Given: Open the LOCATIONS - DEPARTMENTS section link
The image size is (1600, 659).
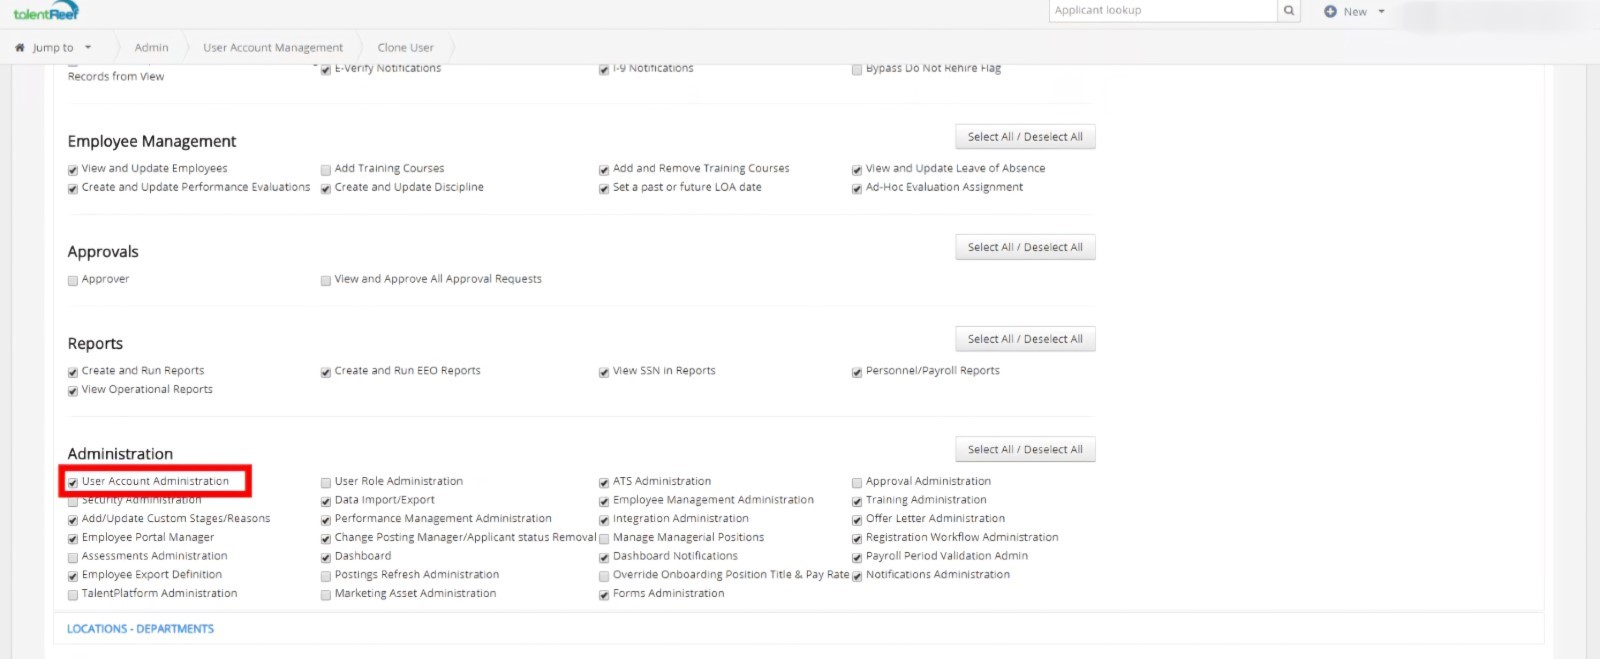Looking at the screenshot, I should [140, 628].
